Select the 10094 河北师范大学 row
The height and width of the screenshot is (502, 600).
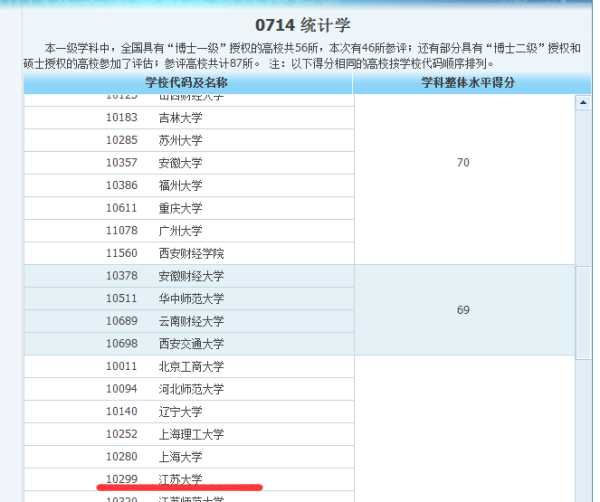pyautogui.click(x=189, y=389)
